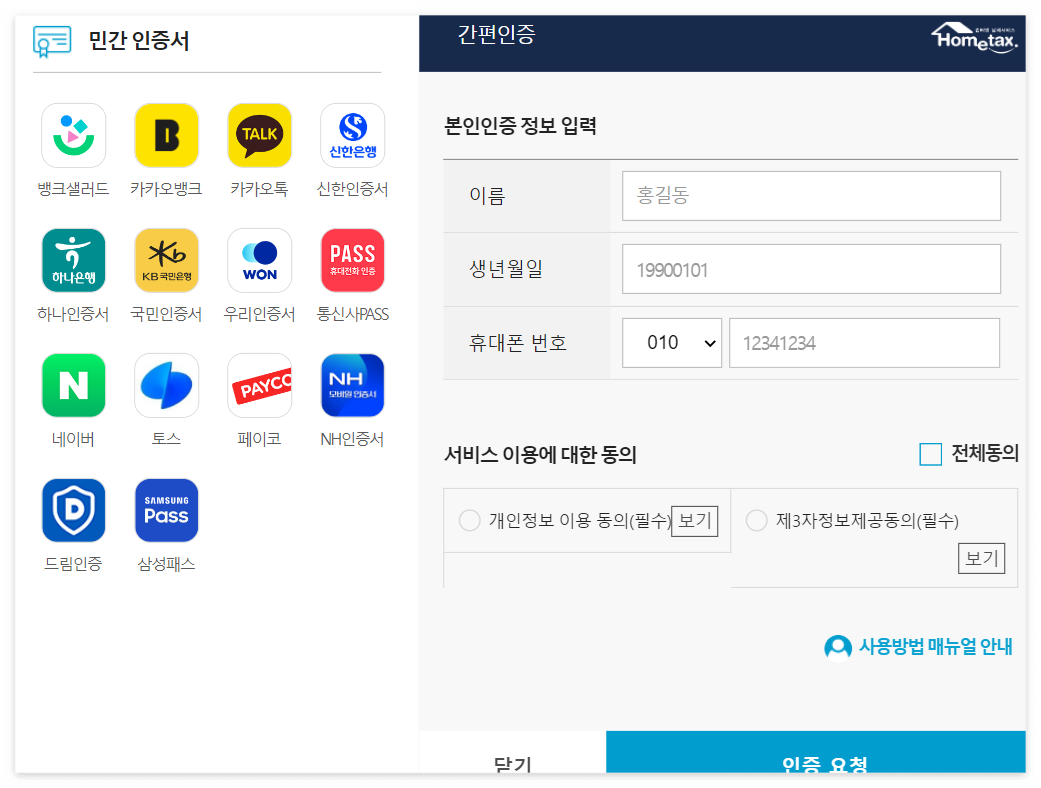Screen dimensions: 1041x788
Task: Click the 네이버 text label
Action: tap(73, 439)
